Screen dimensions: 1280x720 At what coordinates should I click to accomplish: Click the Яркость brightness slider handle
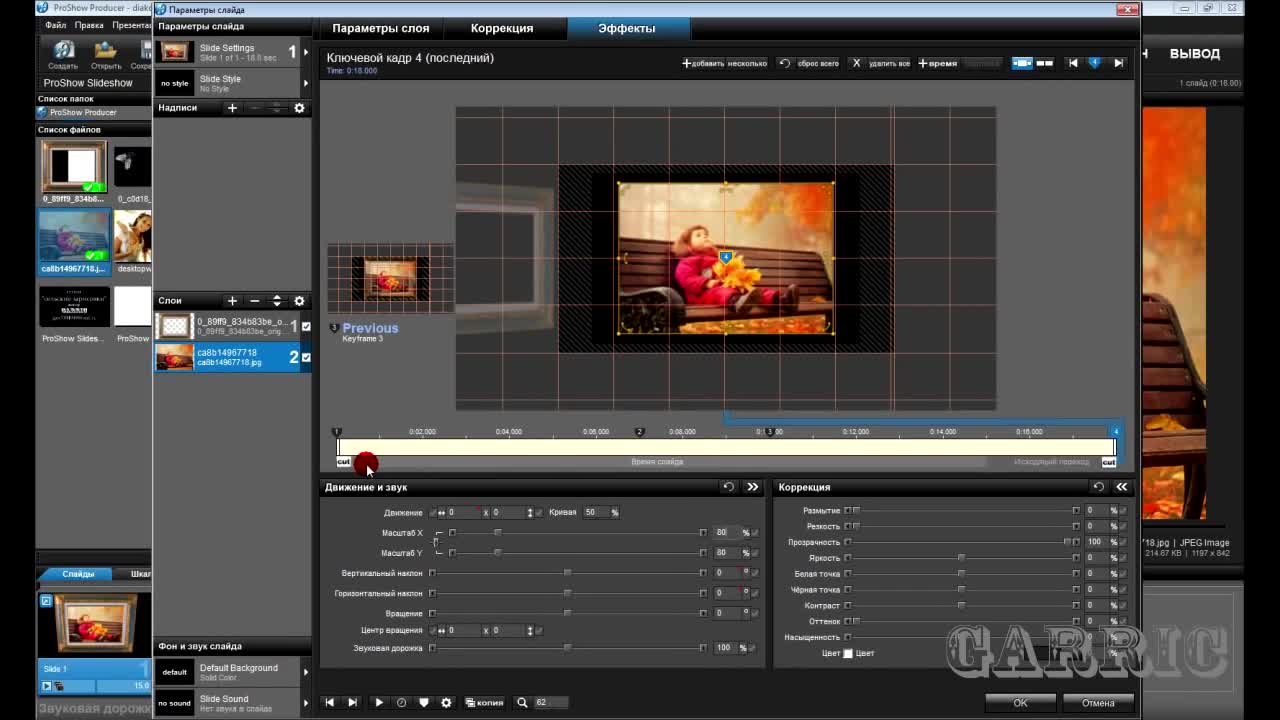[961, 558]
